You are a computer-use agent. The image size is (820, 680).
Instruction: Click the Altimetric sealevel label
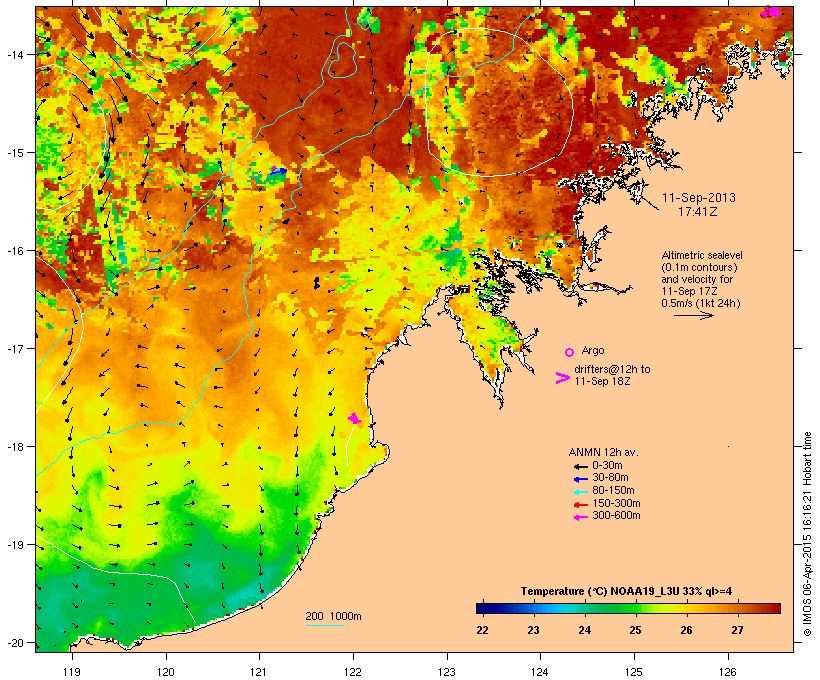tap(702, 255)
